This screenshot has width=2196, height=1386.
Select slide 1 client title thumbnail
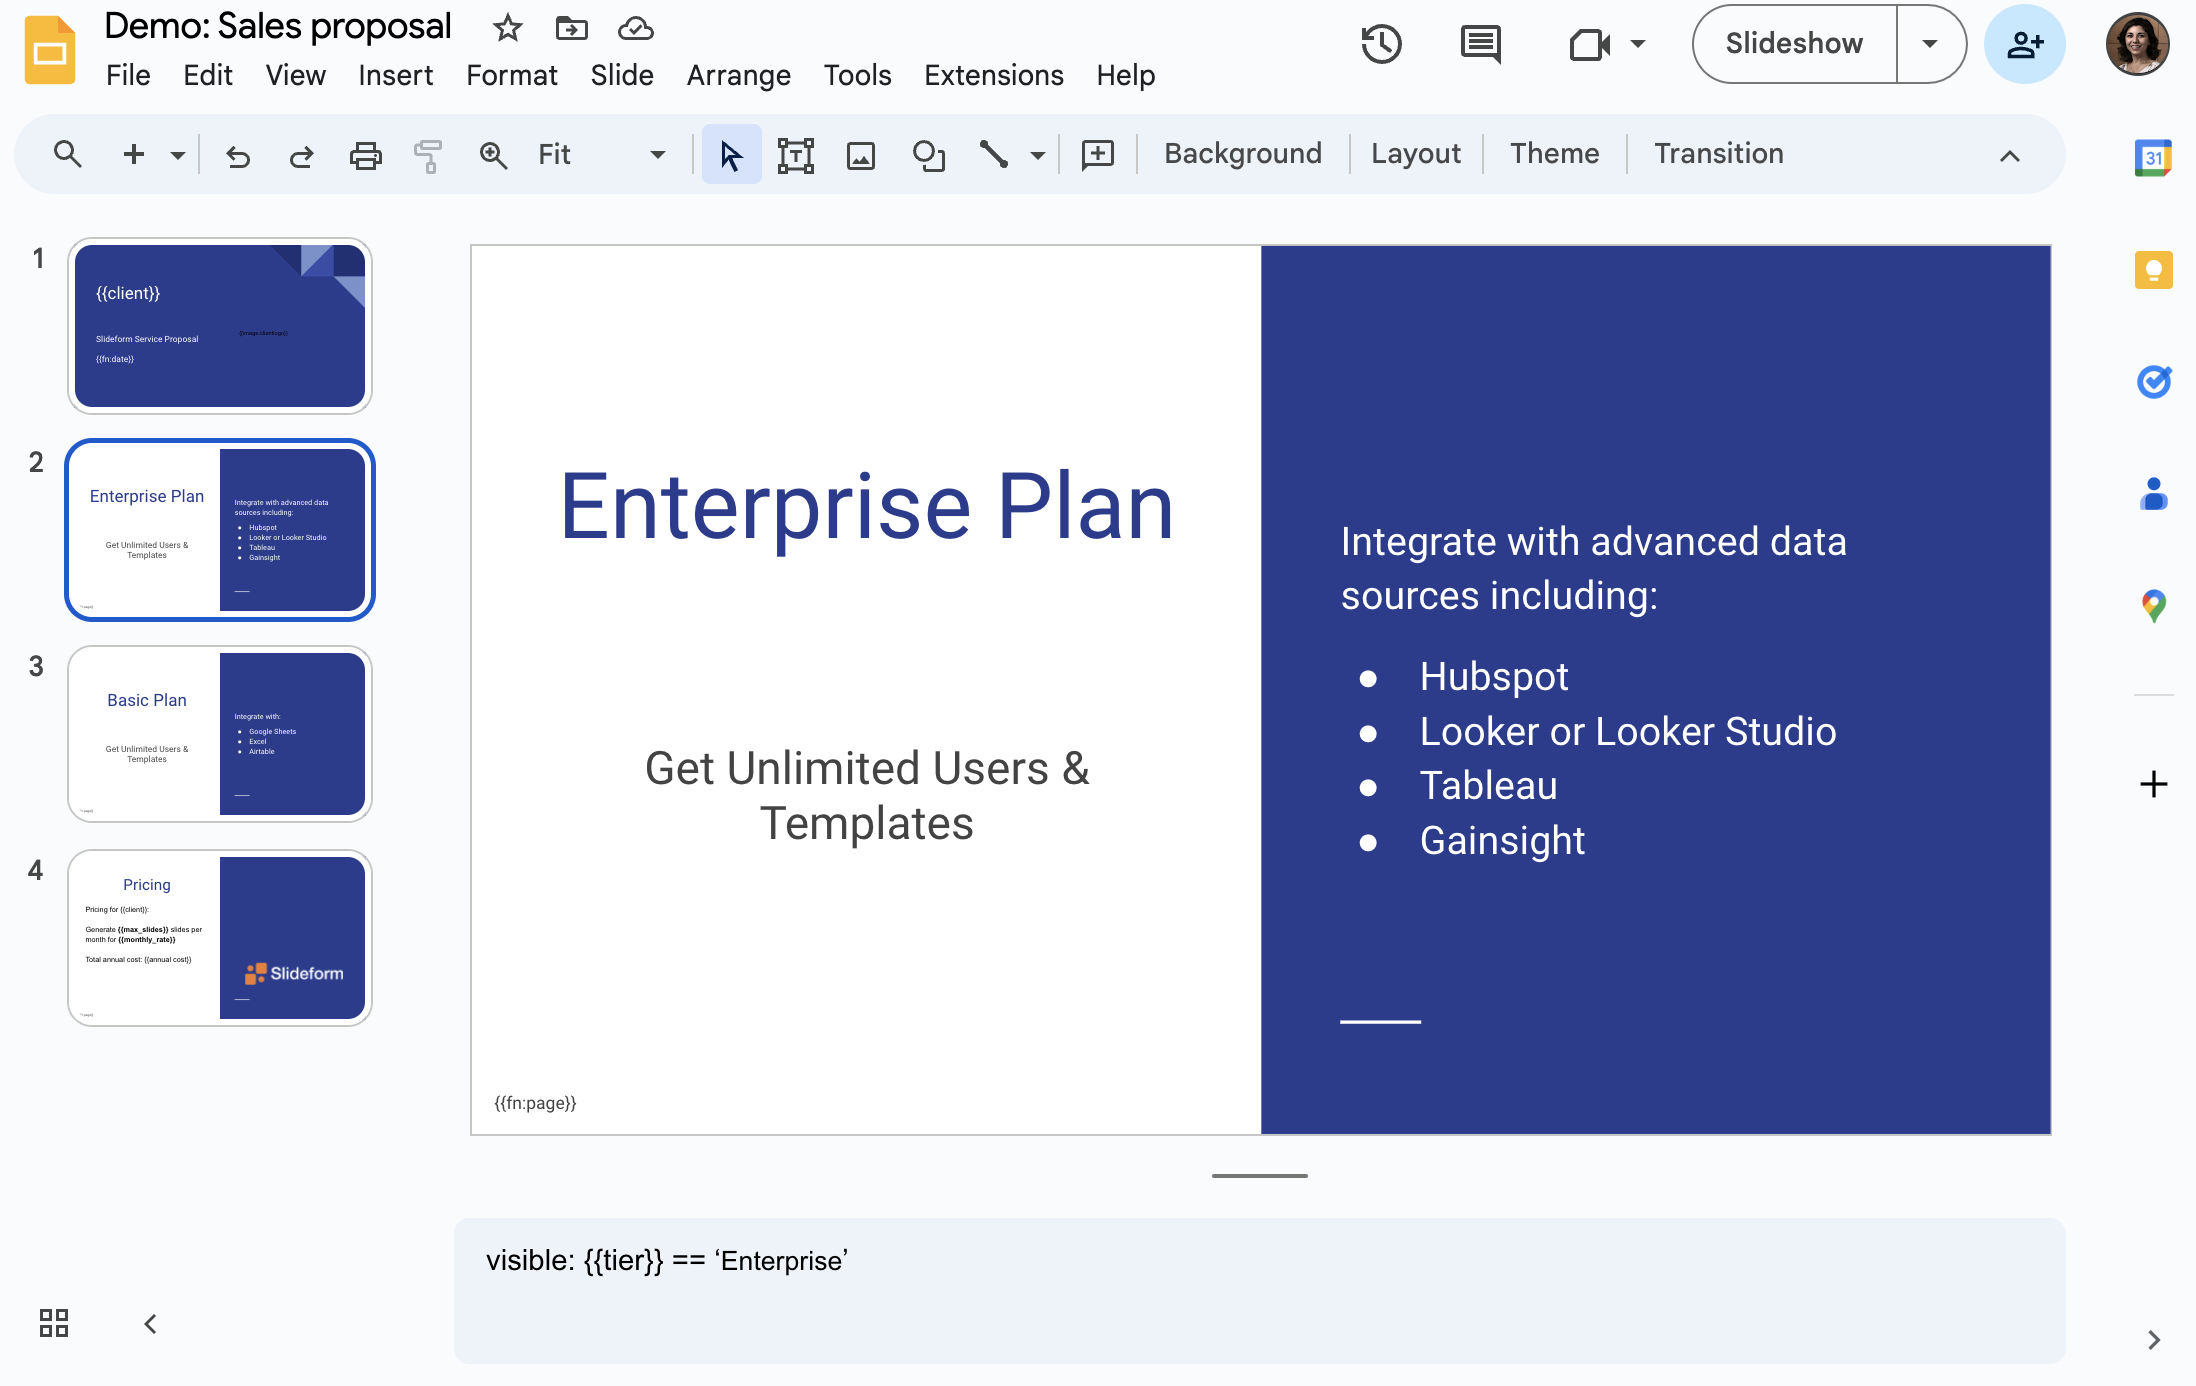(220, 326)
